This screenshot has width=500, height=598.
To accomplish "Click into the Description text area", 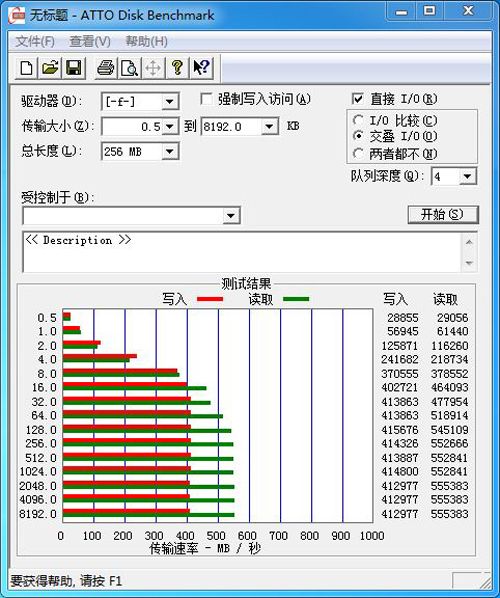I will pos(242,252).
